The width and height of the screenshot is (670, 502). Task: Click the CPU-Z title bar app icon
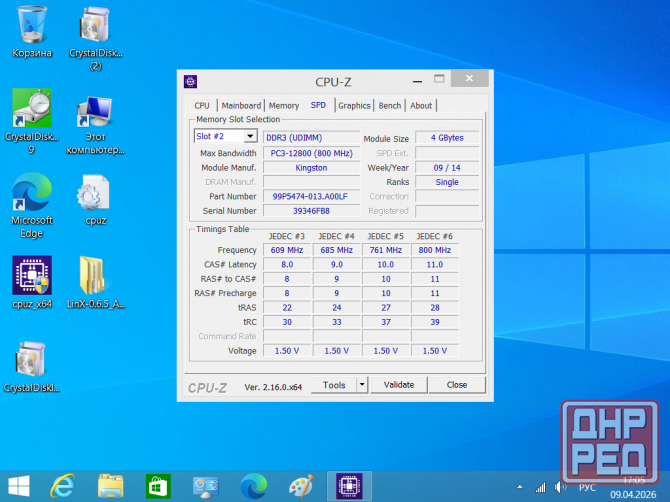click(x=191, y=81)
